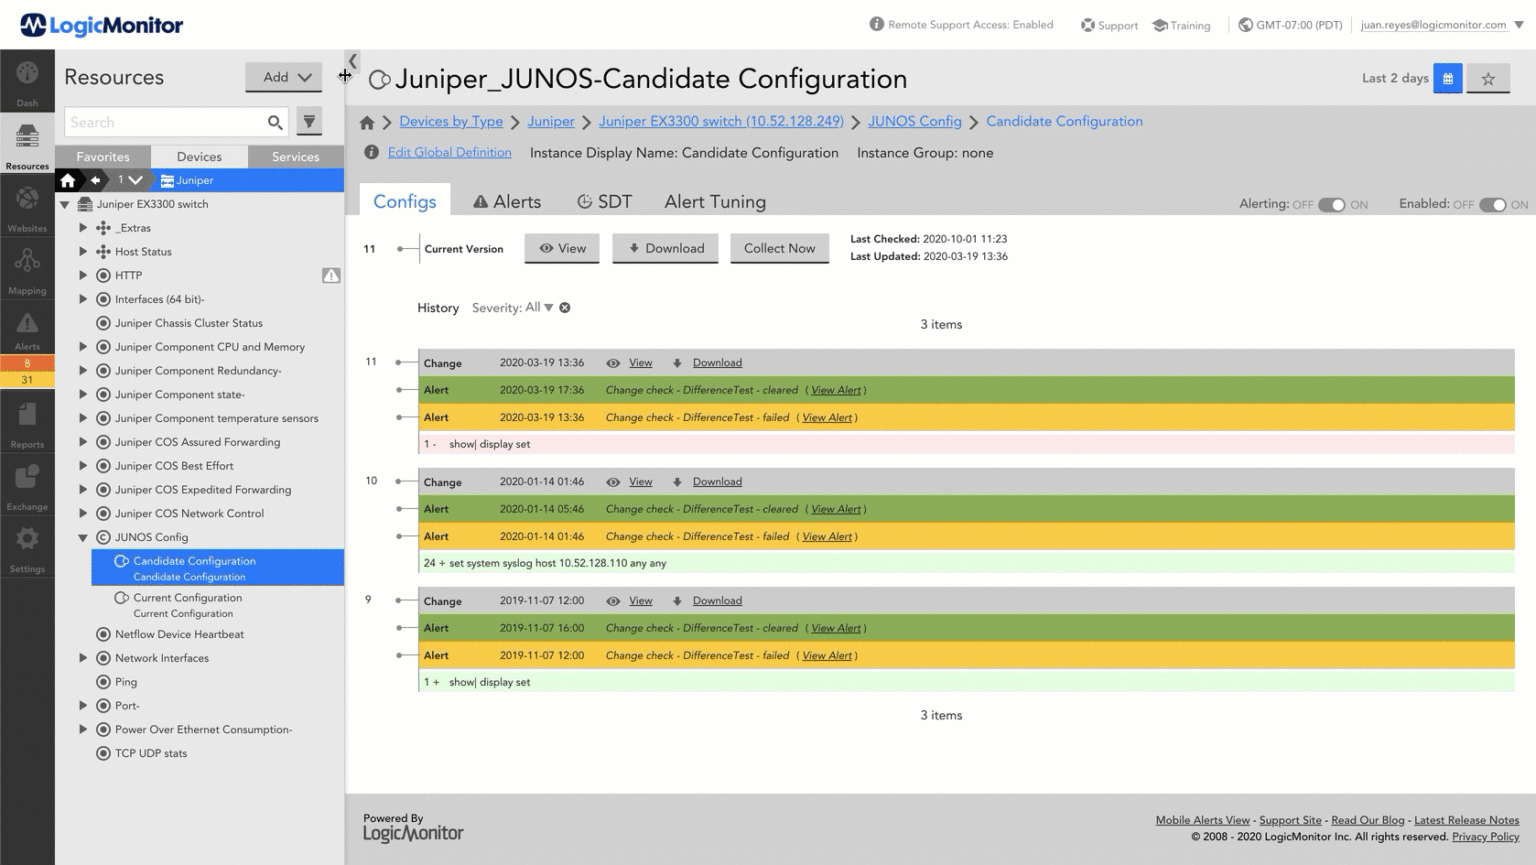Switch to the Alert Tuning tab
Viewport: 1536px width, 865px height.
714,201
